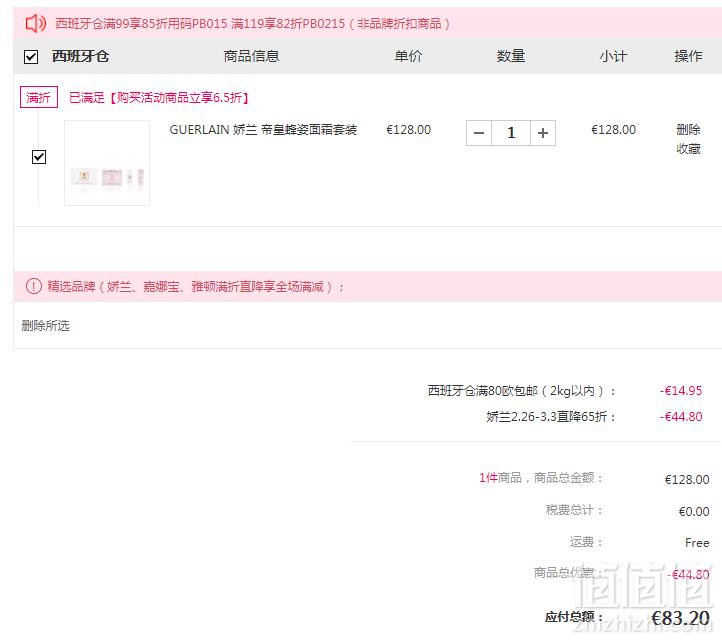Open the Guerlain cream set product thumbnail
The image size is (722, 641).
107,163
